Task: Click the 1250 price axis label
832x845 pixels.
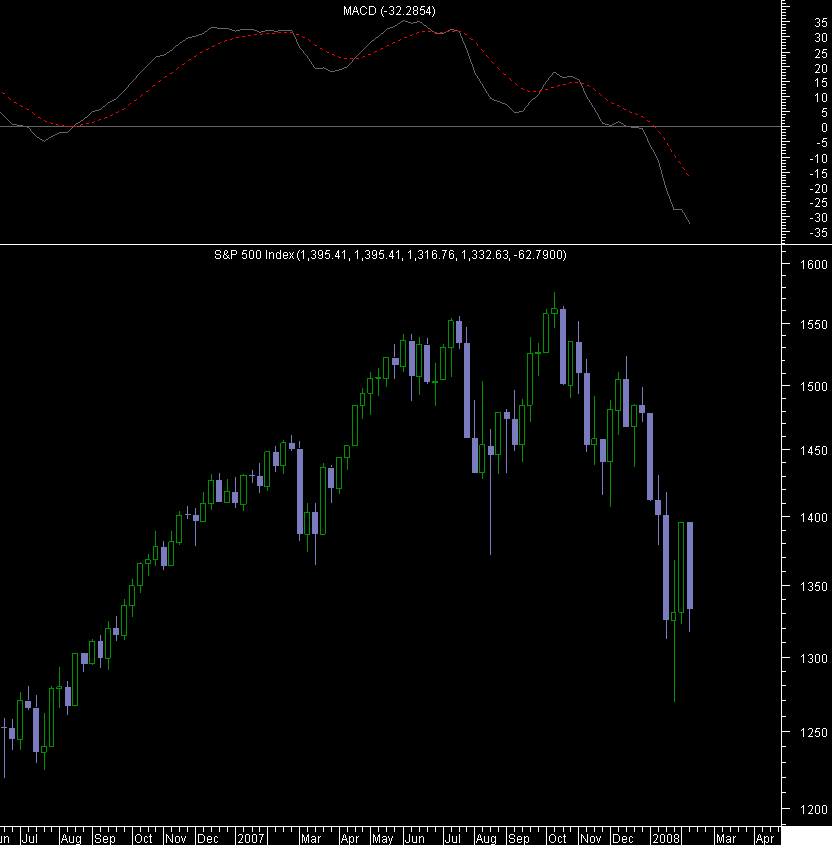Action: [x=814, y=732]
